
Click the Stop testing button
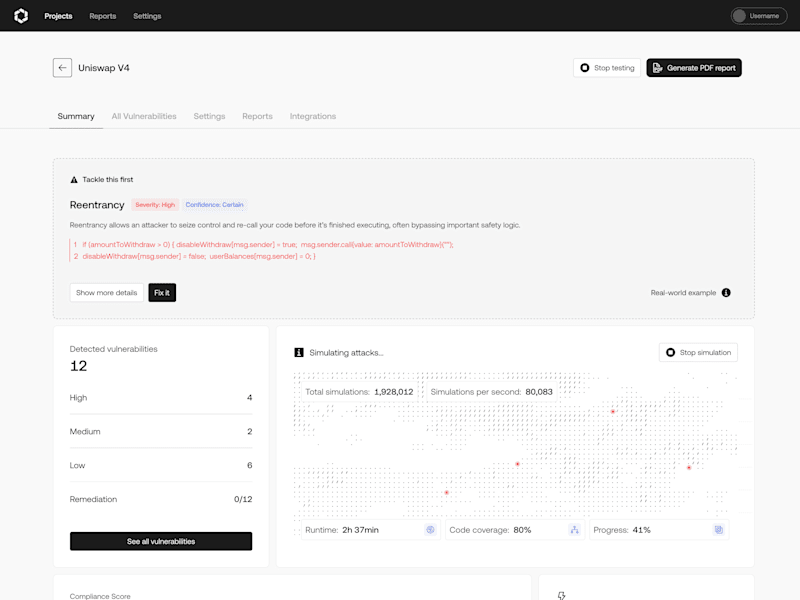607,68
